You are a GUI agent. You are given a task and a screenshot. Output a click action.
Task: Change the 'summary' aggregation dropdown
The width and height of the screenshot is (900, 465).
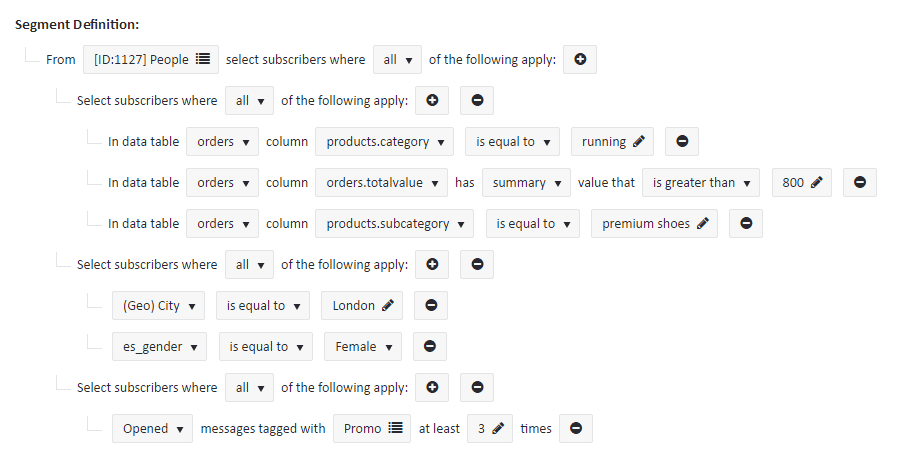tap(525, 183)
